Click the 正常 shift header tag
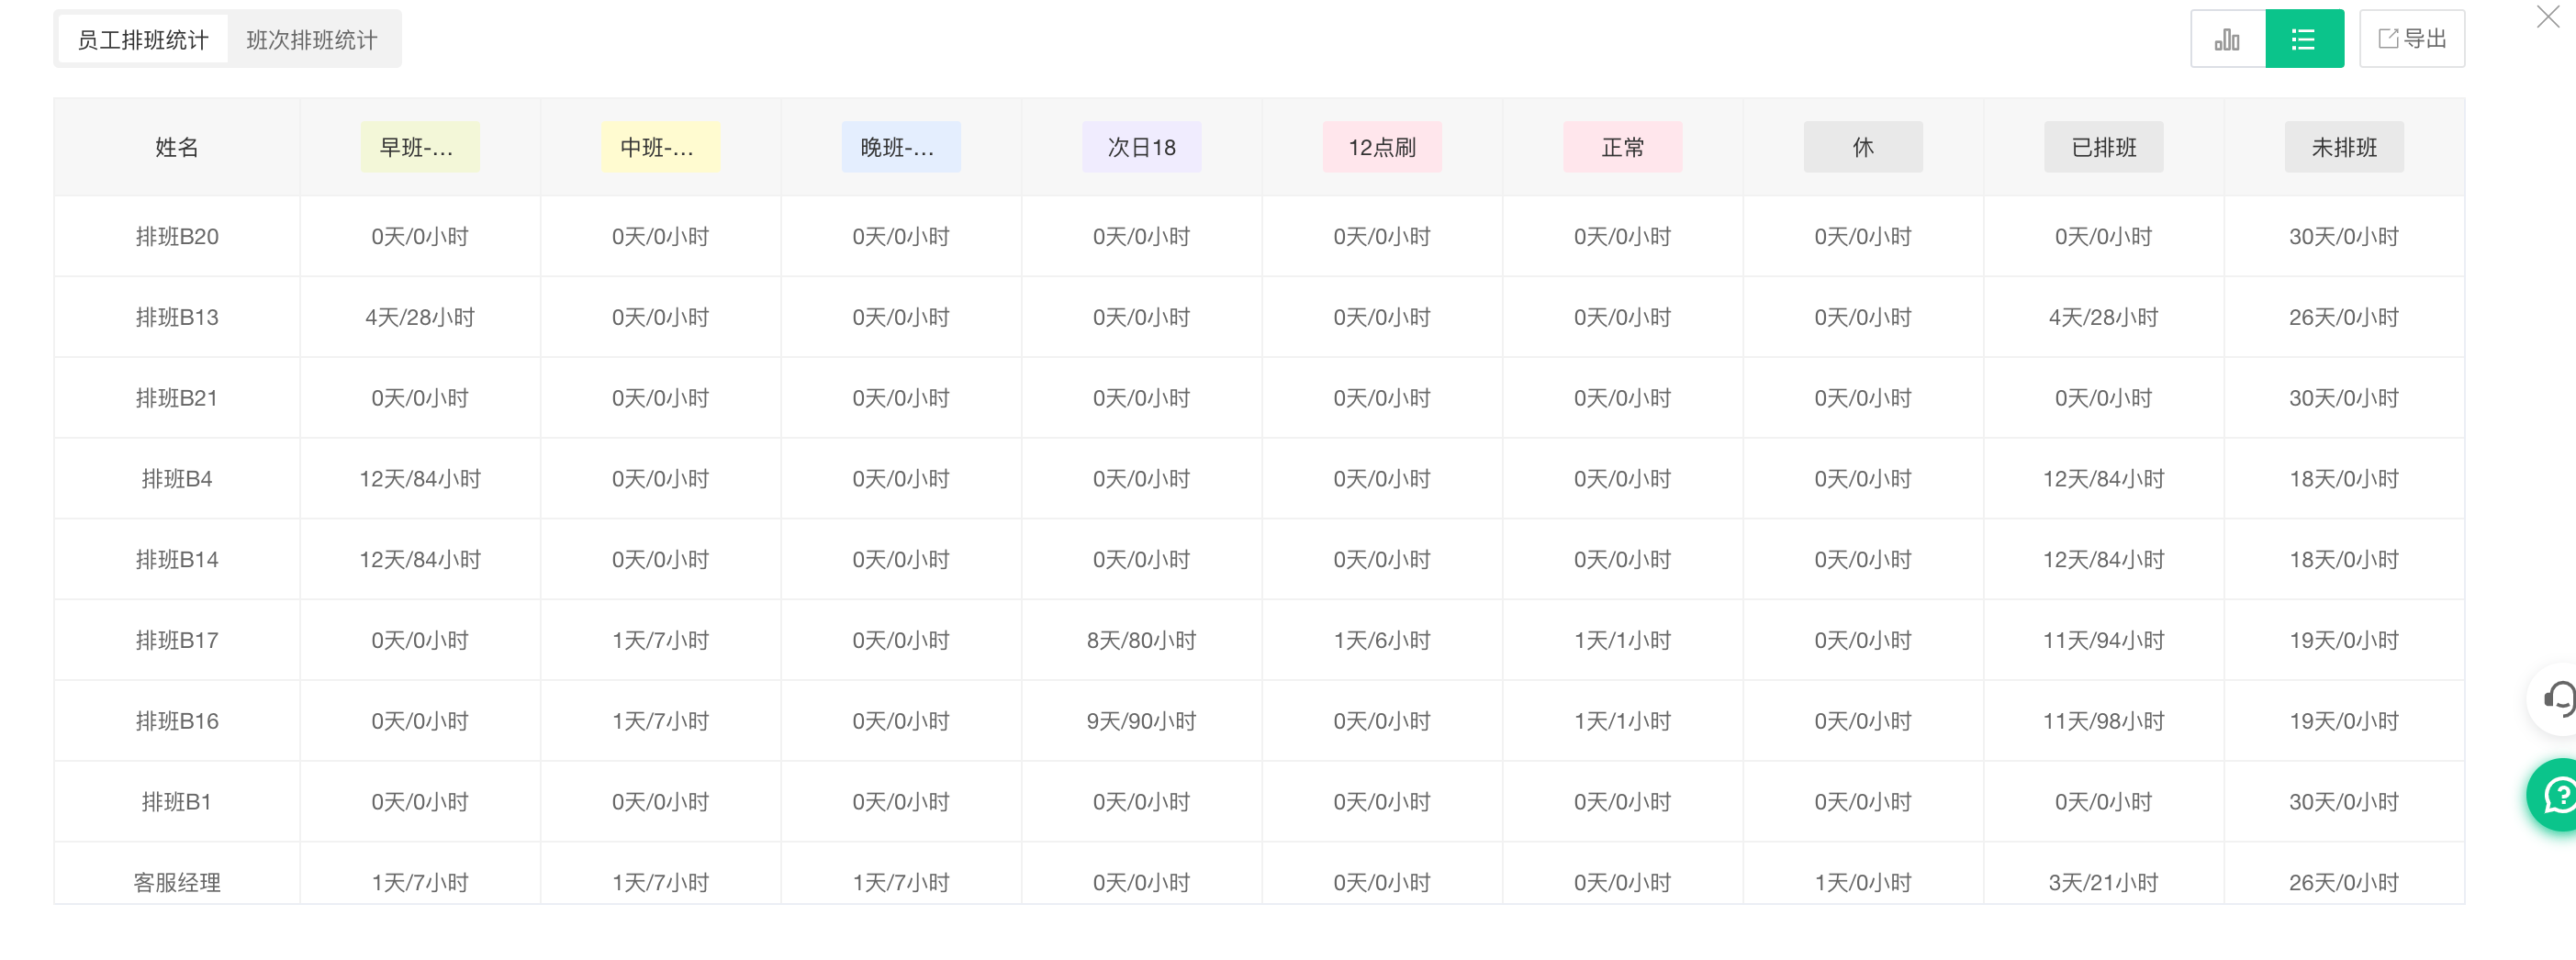 [1622, 147]
